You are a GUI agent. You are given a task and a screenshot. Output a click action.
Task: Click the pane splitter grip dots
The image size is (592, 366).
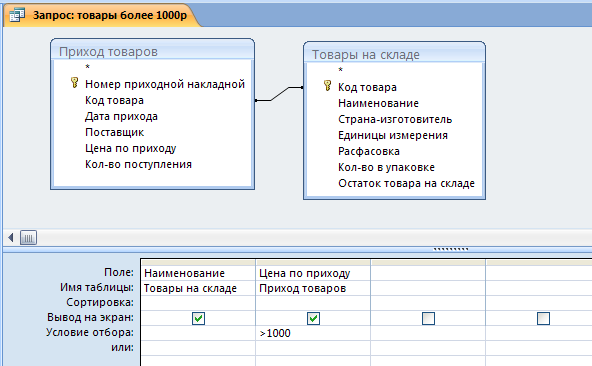451,249
